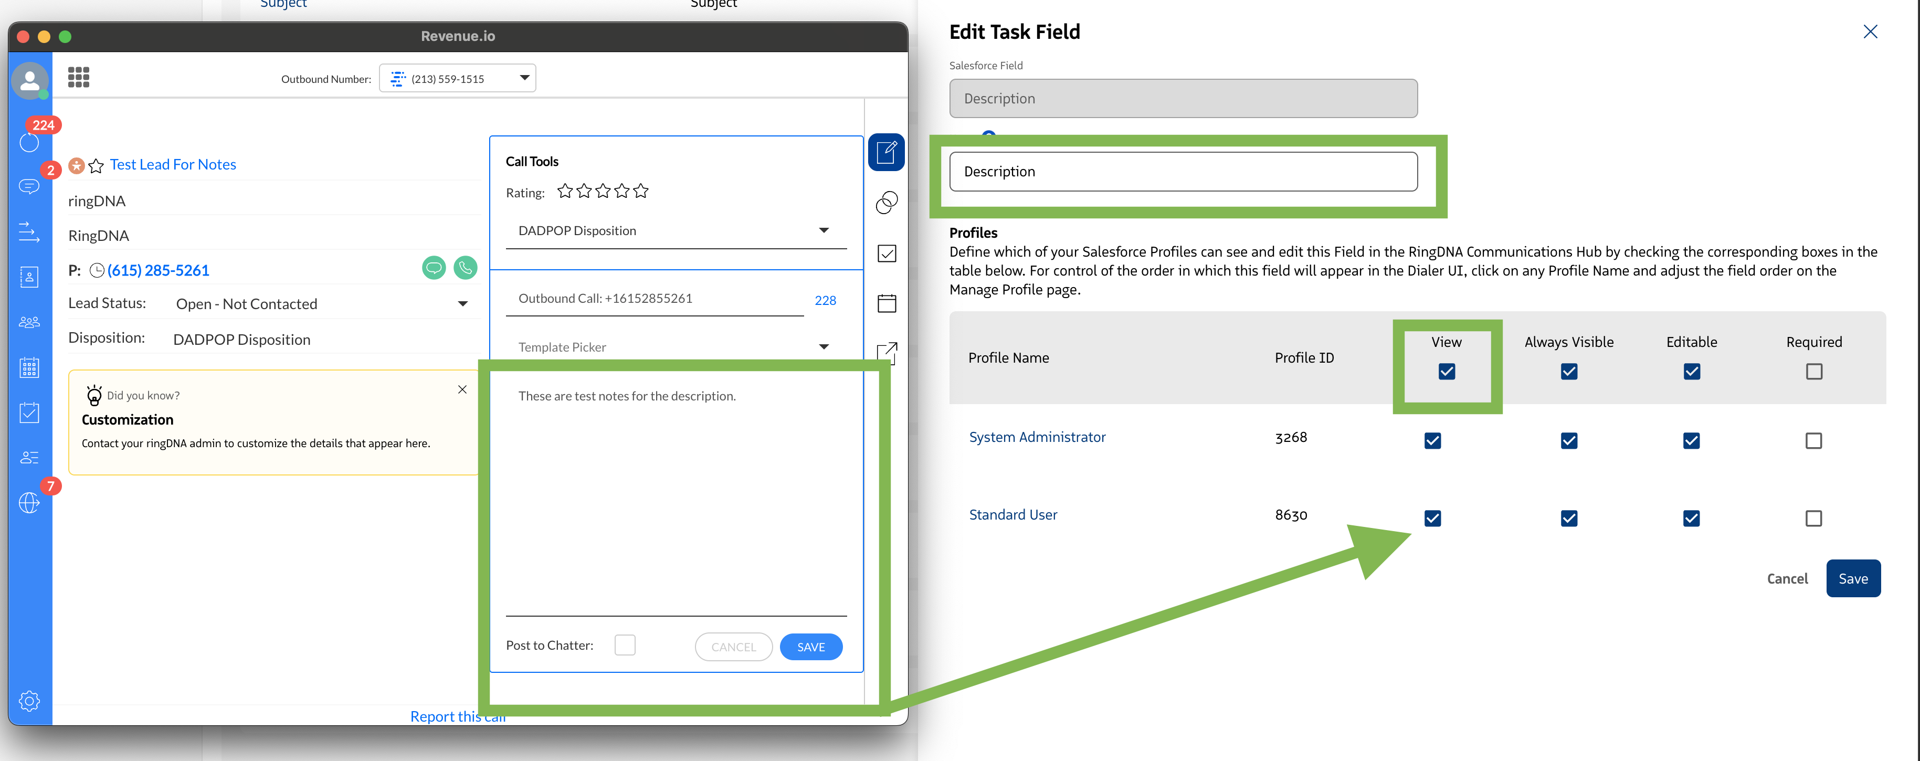Image resolution: width=1920 pixels, height=761 pixels.
Task: Open the app grid launcher icon
Action: (79, 77)
